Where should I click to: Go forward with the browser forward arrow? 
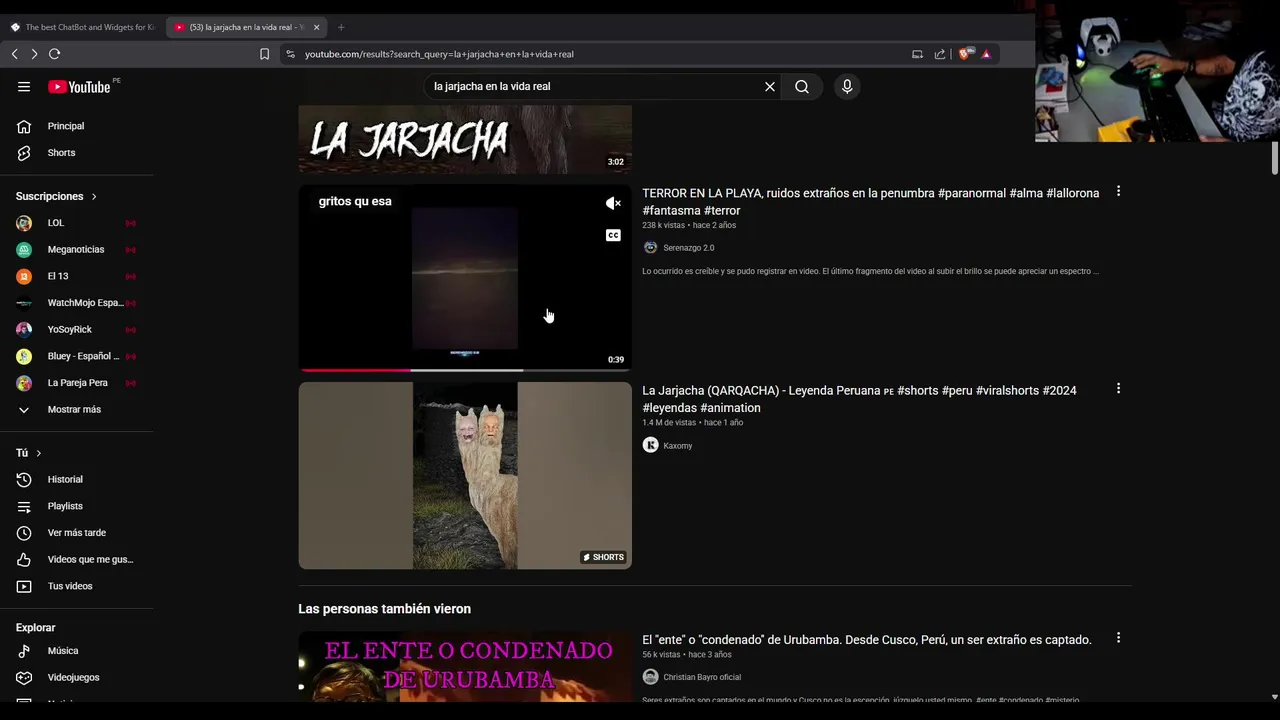(x=34, y=54)
